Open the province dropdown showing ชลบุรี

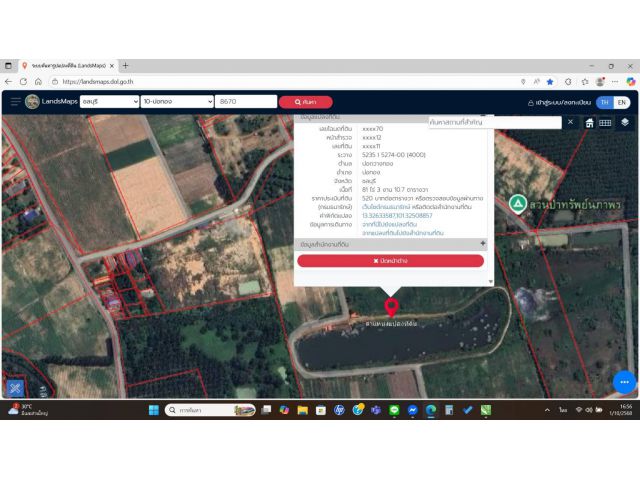coord(109,102)
